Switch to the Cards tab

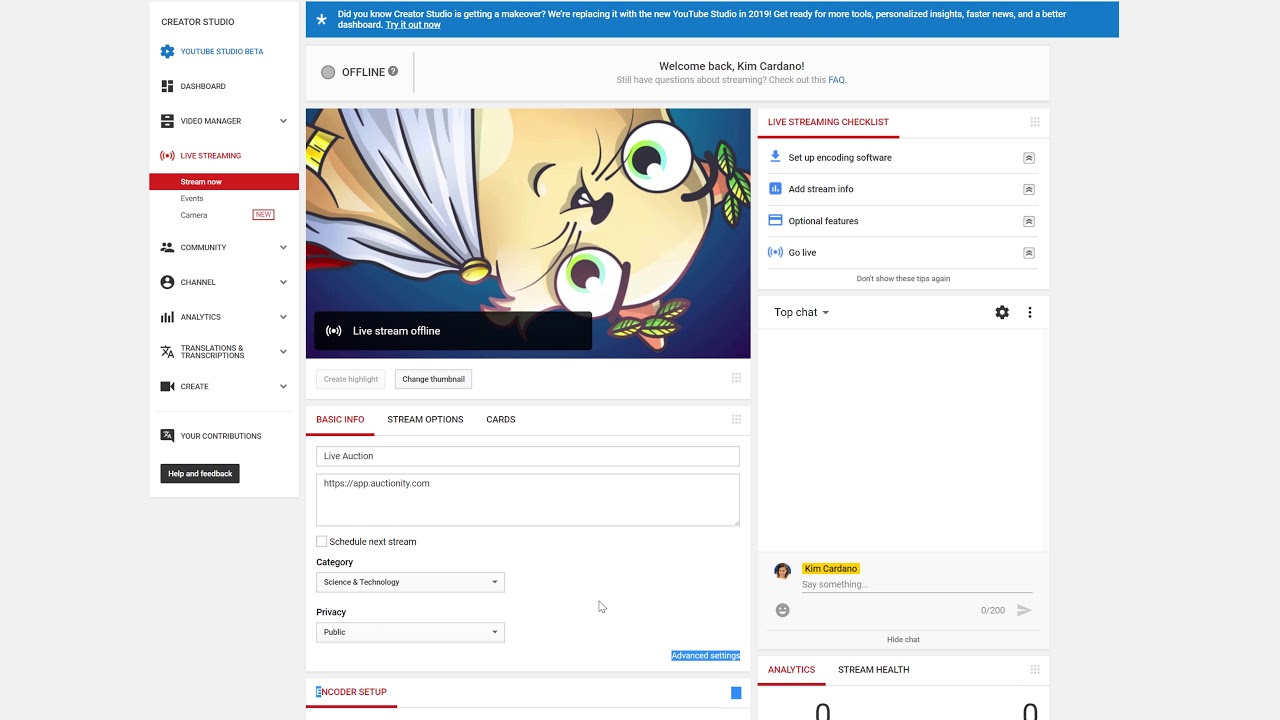tap(501, 420)
